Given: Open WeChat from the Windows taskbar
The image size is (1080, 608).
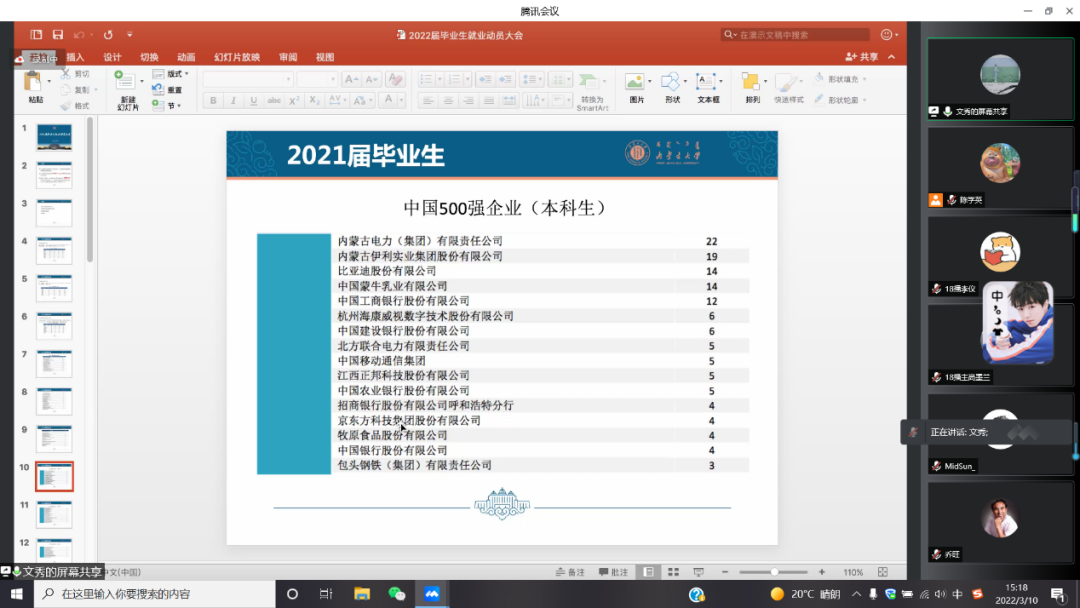Looking at the screenshot, I should [x=397, y=594].
